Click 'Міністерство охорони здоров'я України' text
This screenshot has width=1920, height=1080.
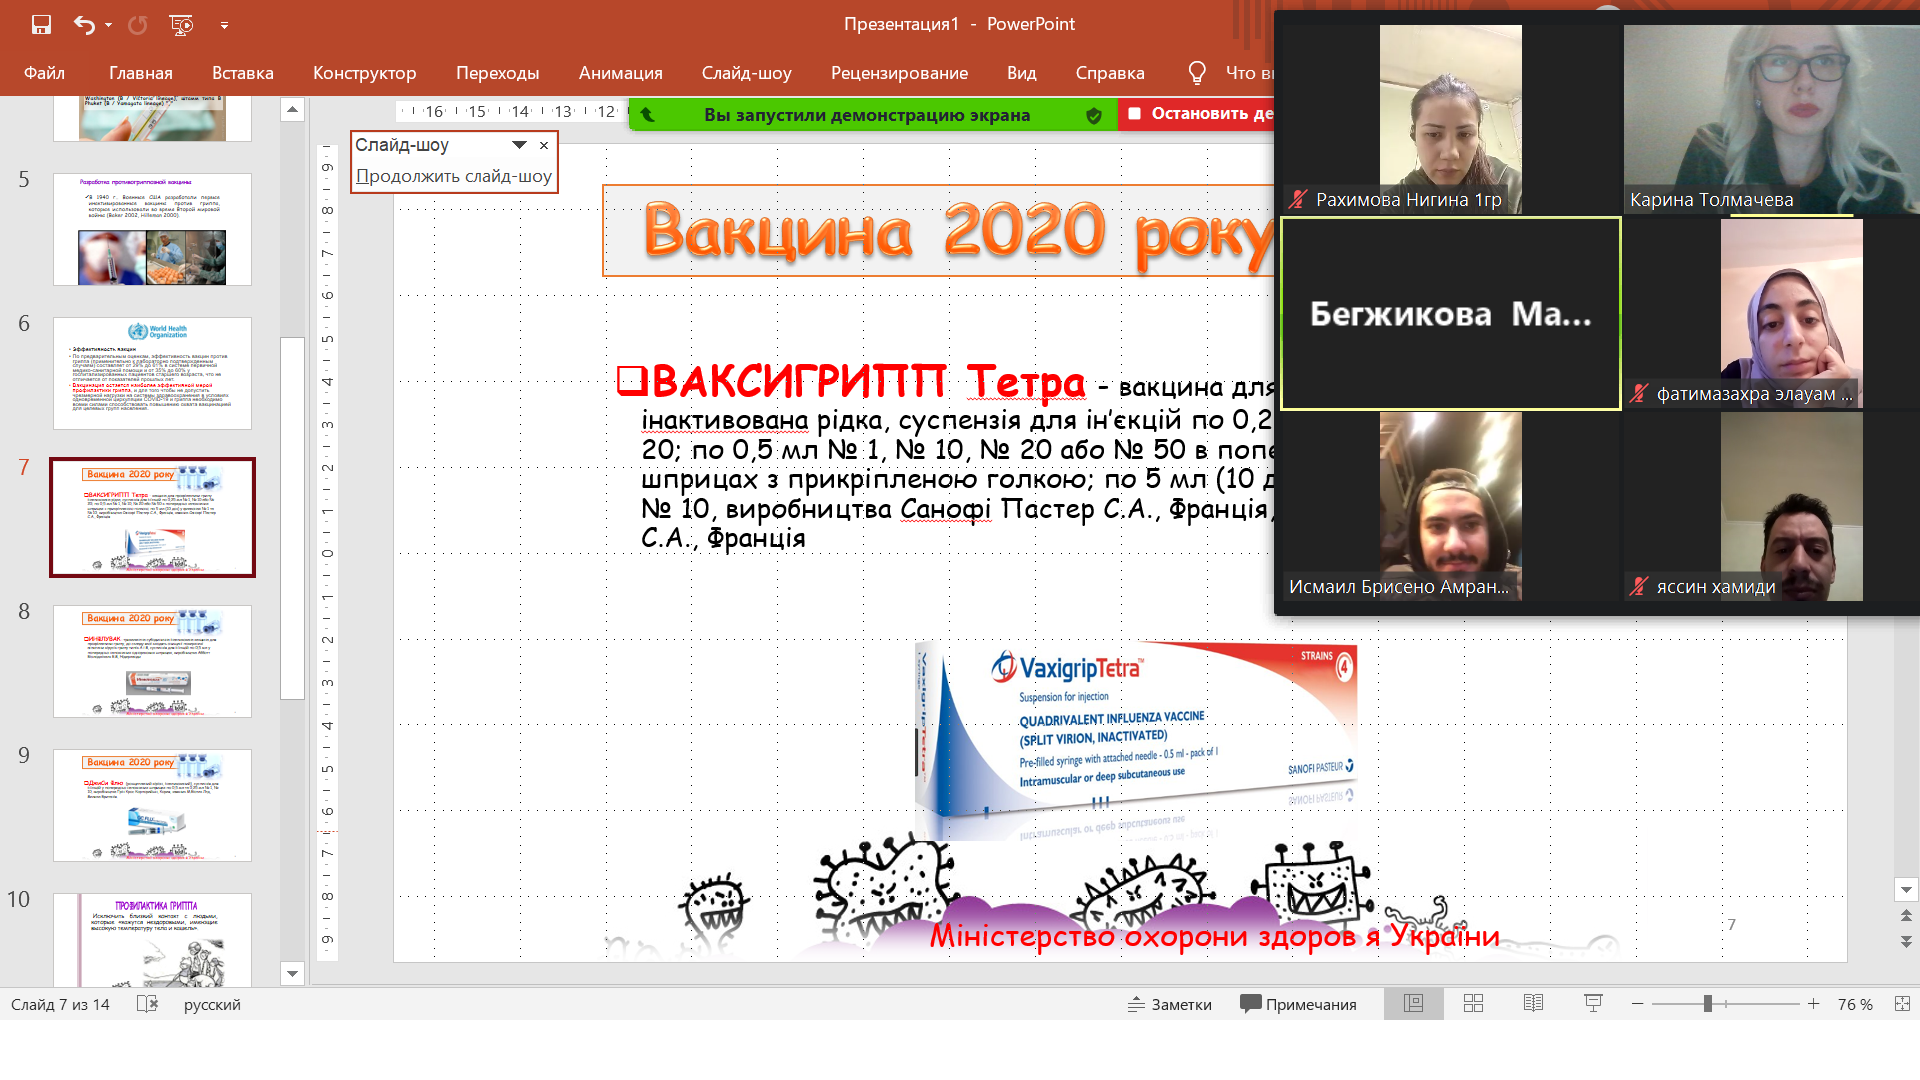tap(1214, 936)
